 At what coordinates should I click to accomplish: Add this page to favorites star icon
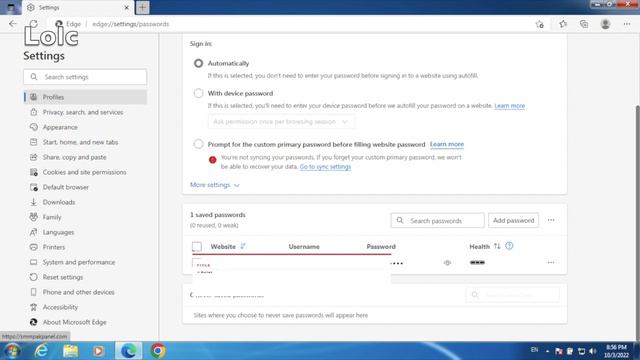540,24
